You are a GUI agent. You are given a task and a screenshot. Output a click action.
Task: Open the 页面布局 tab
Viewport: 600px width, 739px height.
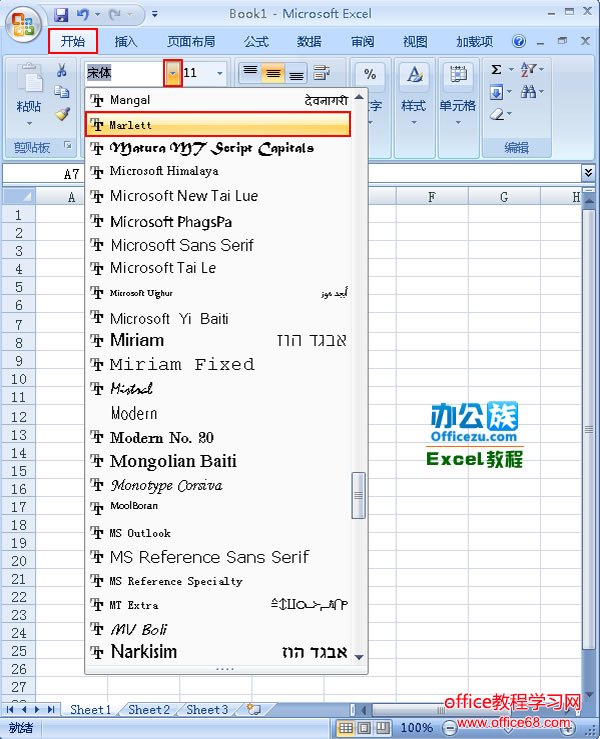191,41
